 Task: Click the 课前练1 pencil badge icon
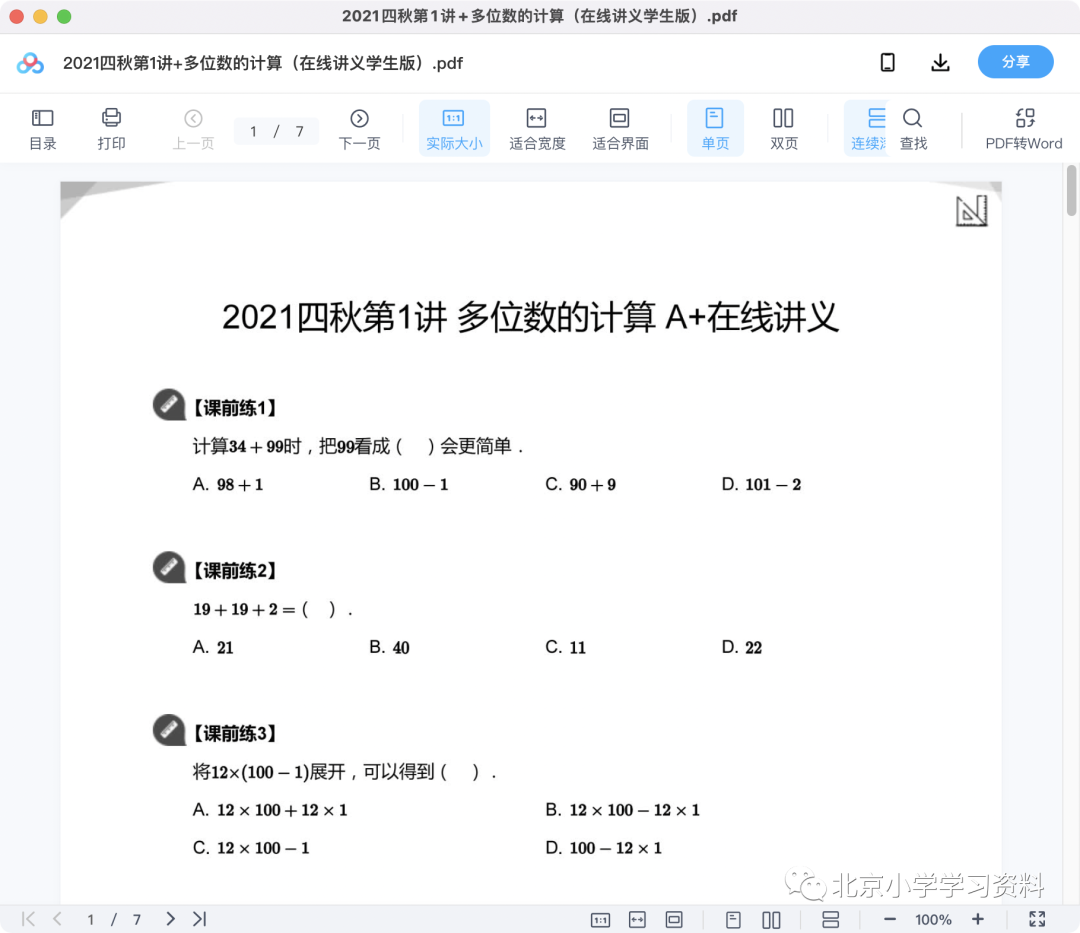pyautogui.click(x=169, y=404)
